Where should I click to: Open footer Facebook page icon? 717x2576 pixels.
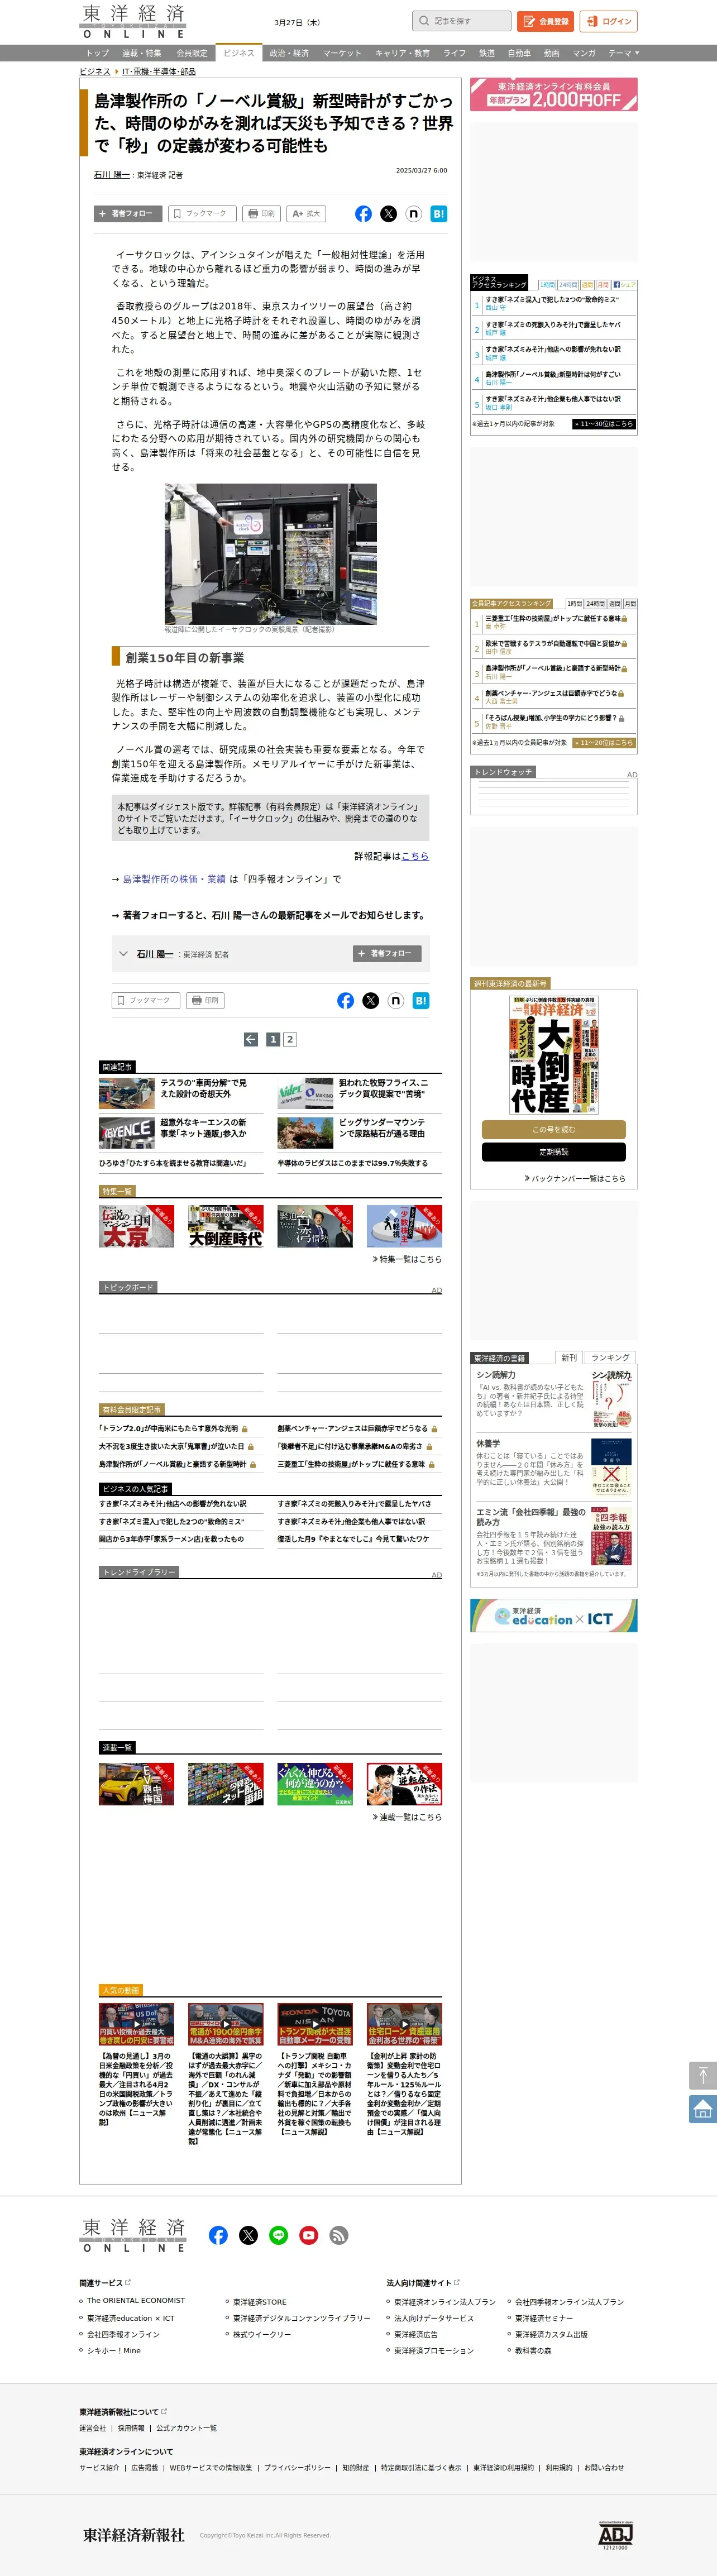[x=218, y=2235]
